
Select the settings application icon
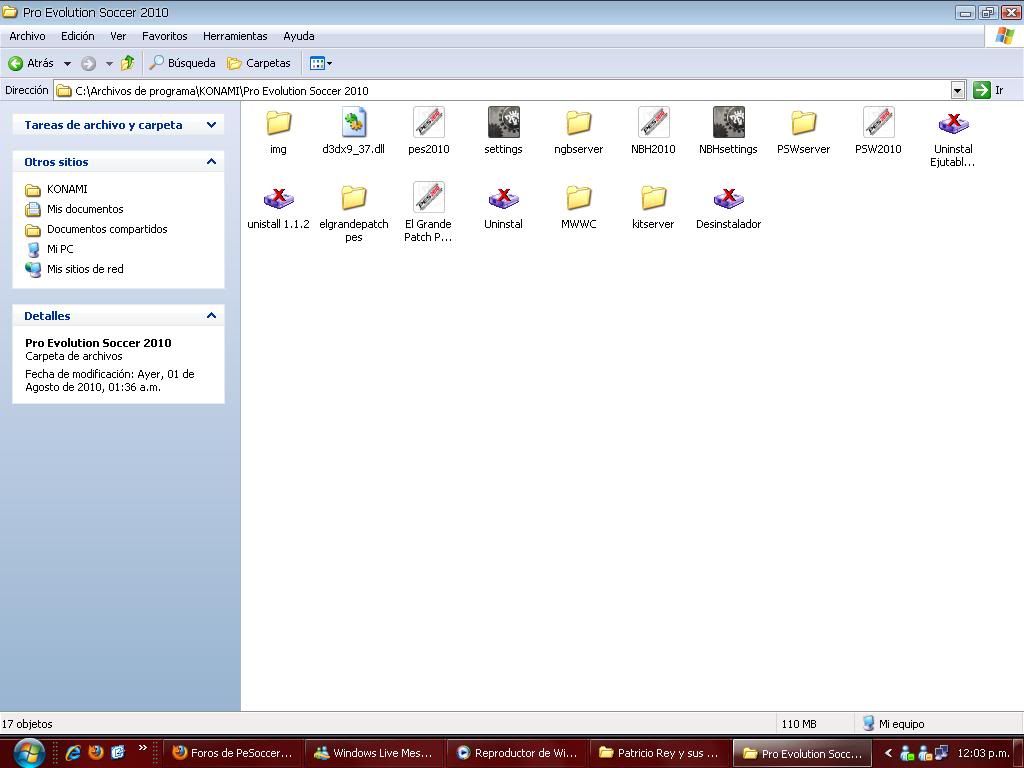504,123
